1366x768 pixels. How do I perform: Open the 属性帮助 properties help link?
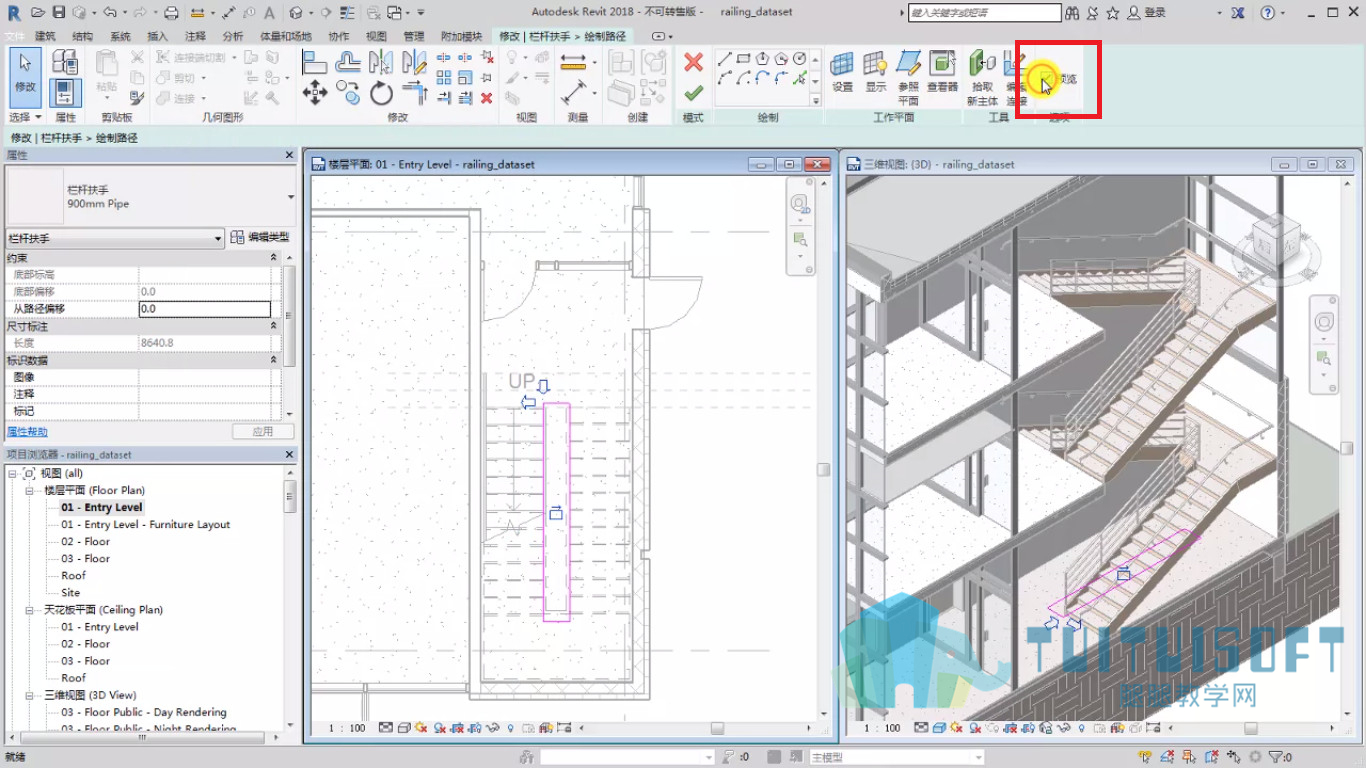pyautogui.click(x=27, y=432)
